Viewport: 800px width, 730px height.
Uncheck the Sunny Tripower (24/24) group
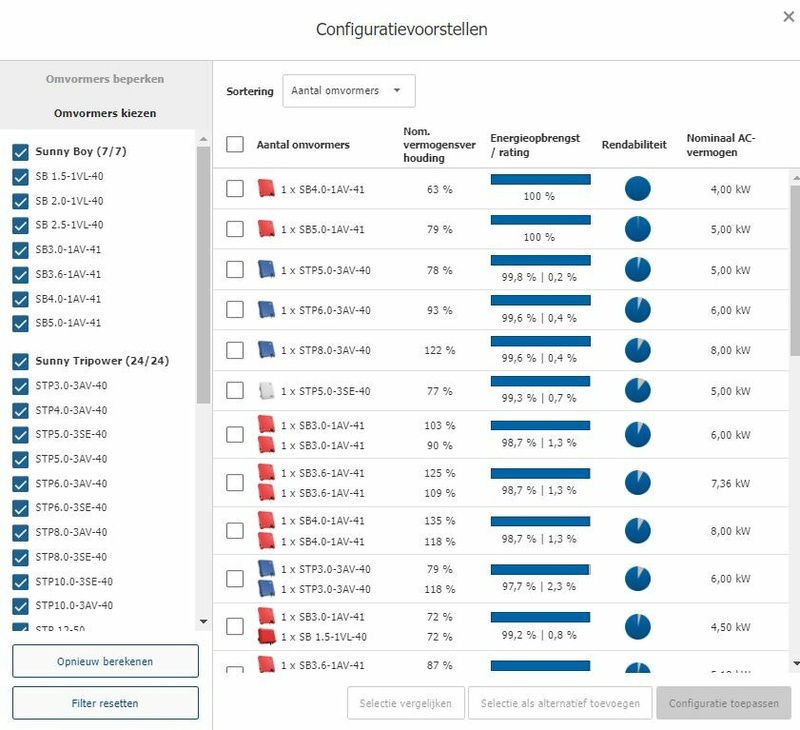(20, 361)
